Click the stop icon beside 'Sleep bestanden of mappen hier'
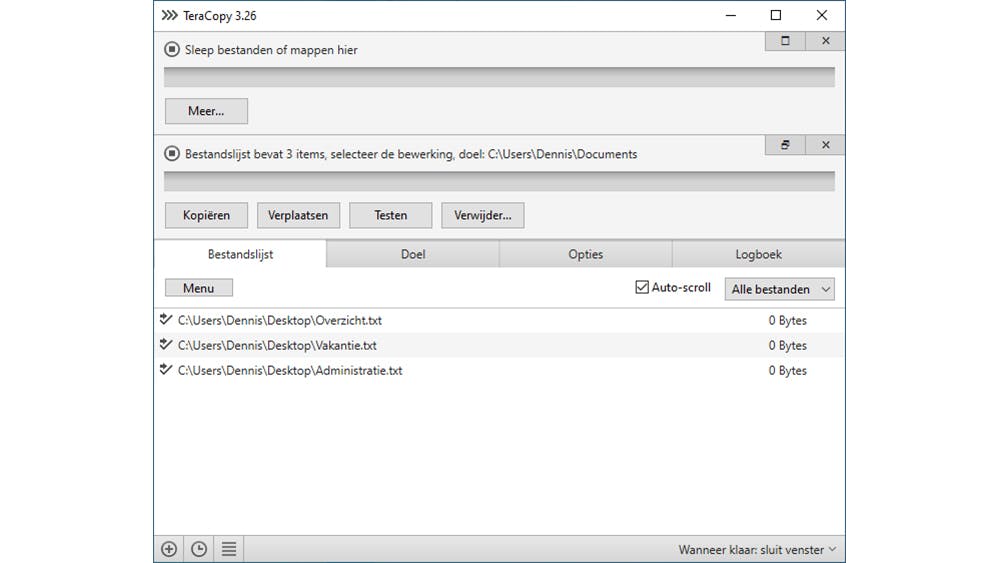This screenshot has height=563, width=1000. click(172, 49)
